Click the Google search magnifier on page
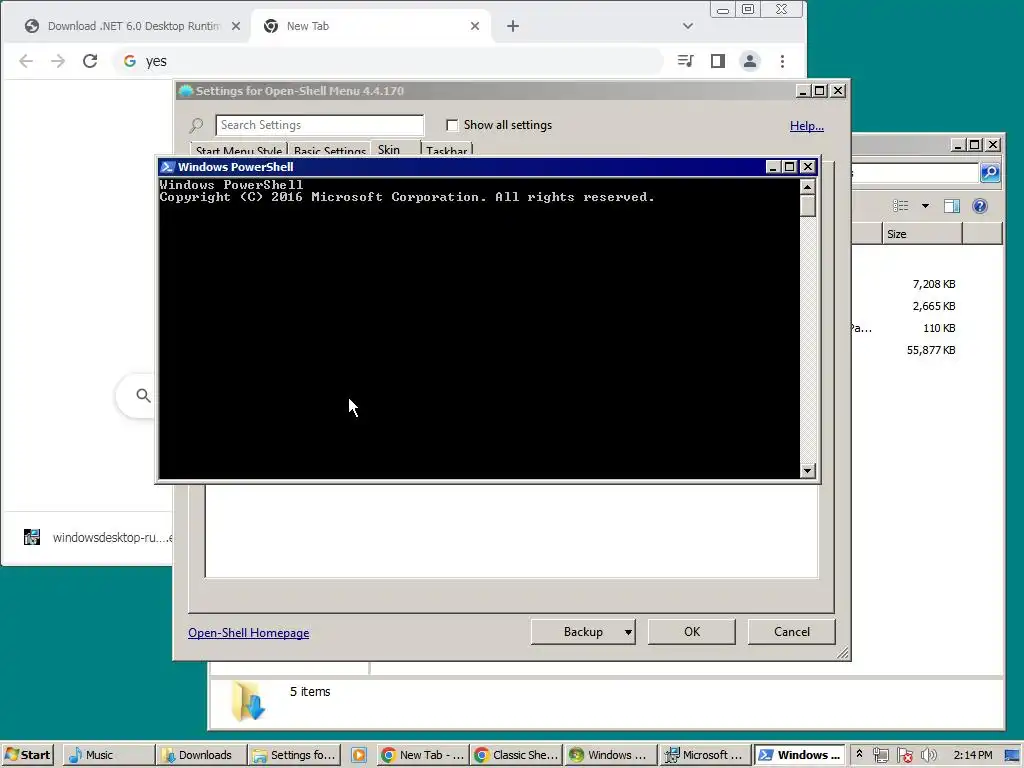Image resolution: width=1024 pixels, height=768 pixels. [x=144, y=395]
